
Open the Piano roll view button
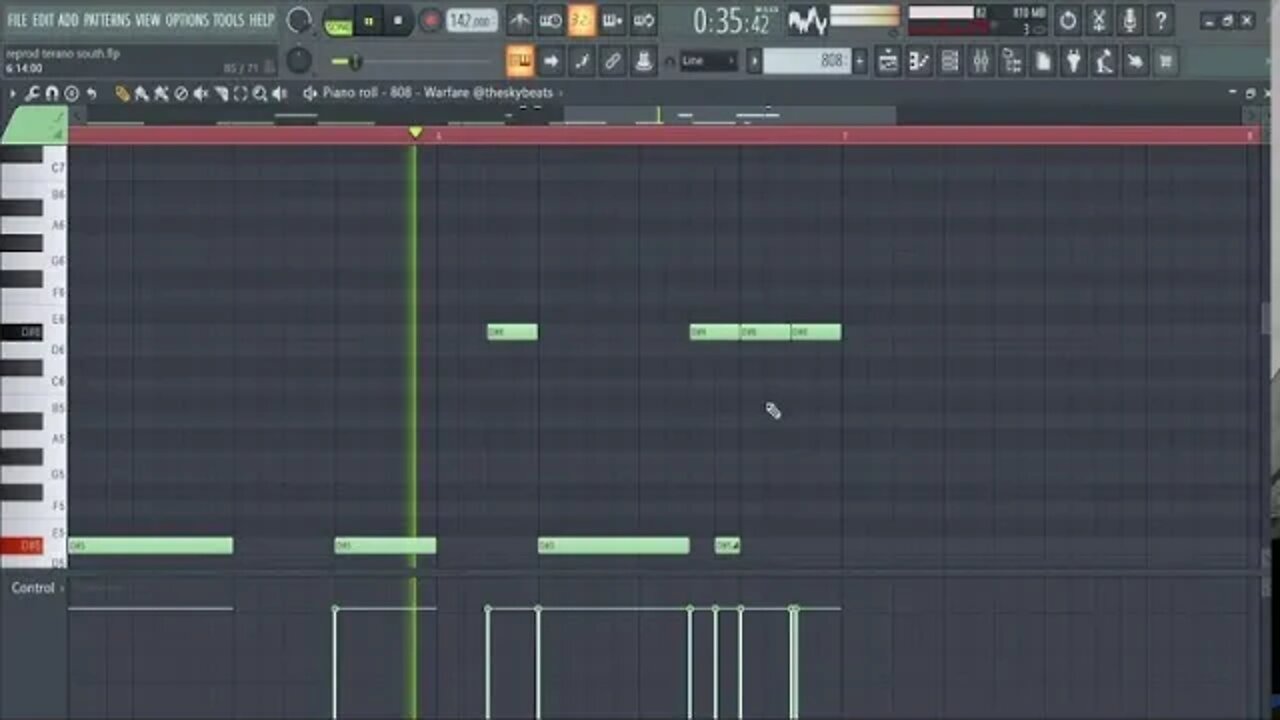pyautogui.click(x=919, y=61)
